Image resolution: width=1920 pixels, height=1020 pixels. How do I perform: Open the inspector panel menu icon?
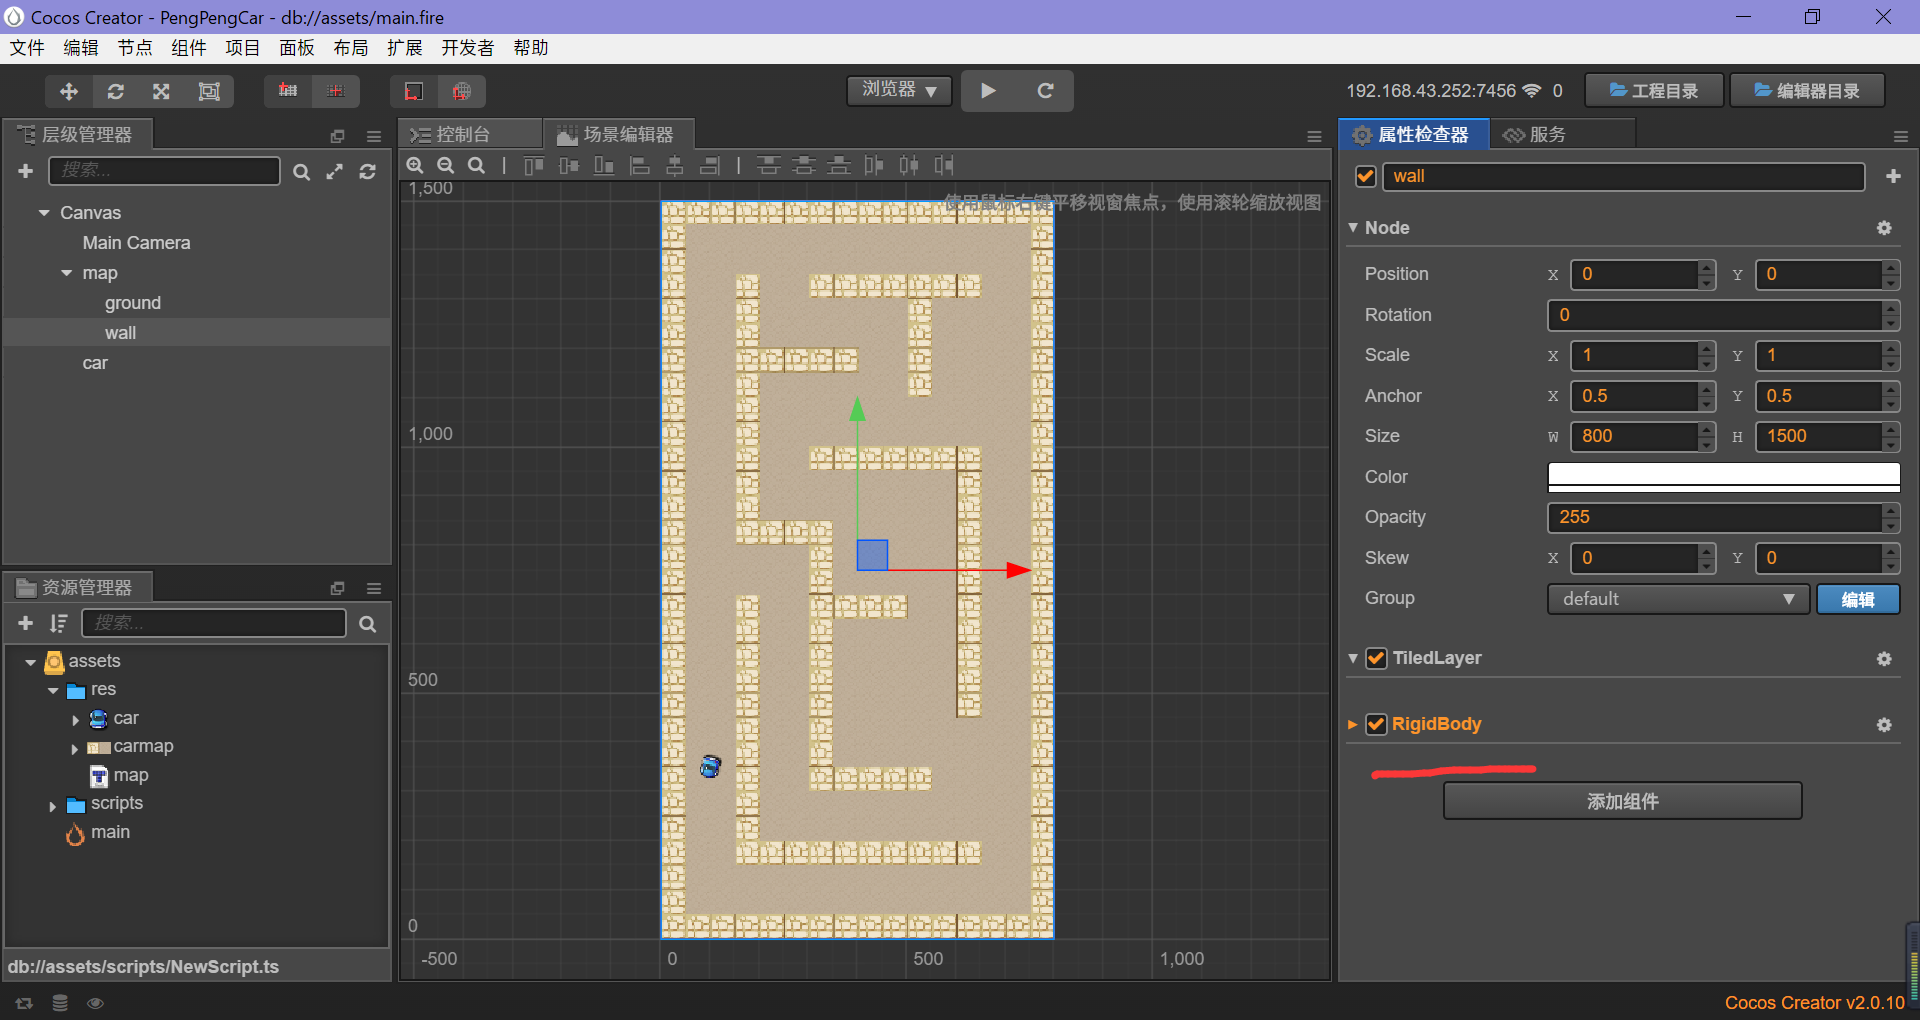tap(1901, 136)
